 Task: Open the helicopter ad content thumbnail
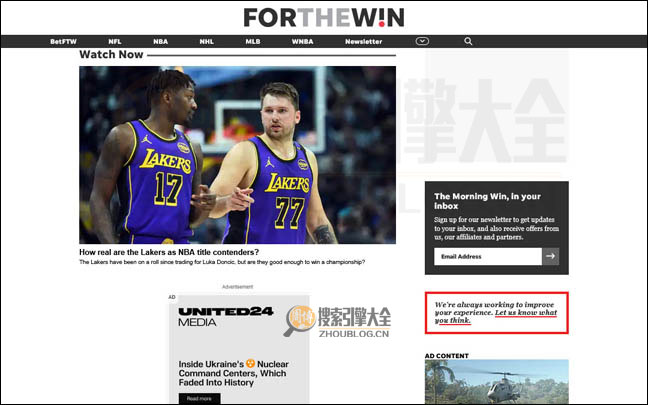click(x=496, y=381)
